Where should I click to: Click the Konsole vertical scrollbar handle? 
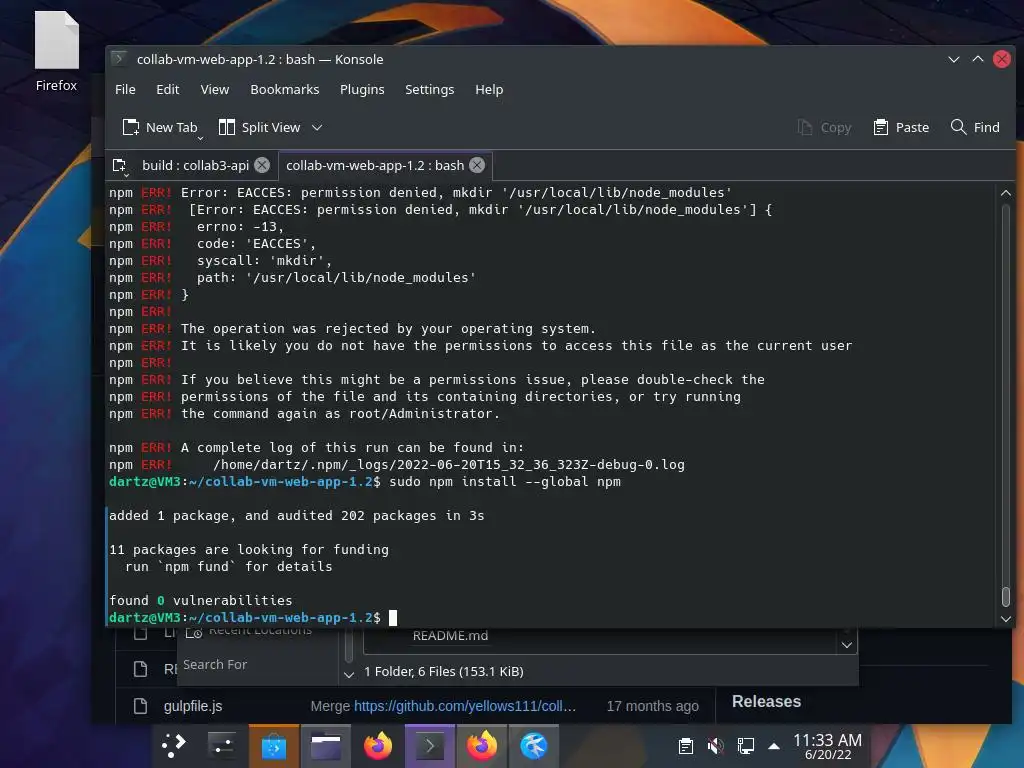[1006, 596]
